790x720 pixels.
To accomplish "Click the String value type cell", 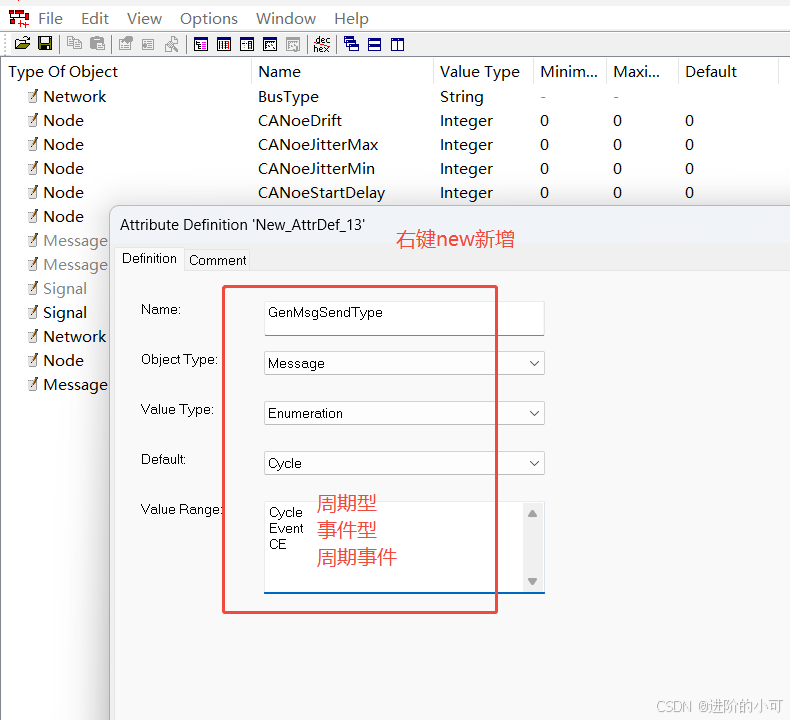I will (462, 96).
